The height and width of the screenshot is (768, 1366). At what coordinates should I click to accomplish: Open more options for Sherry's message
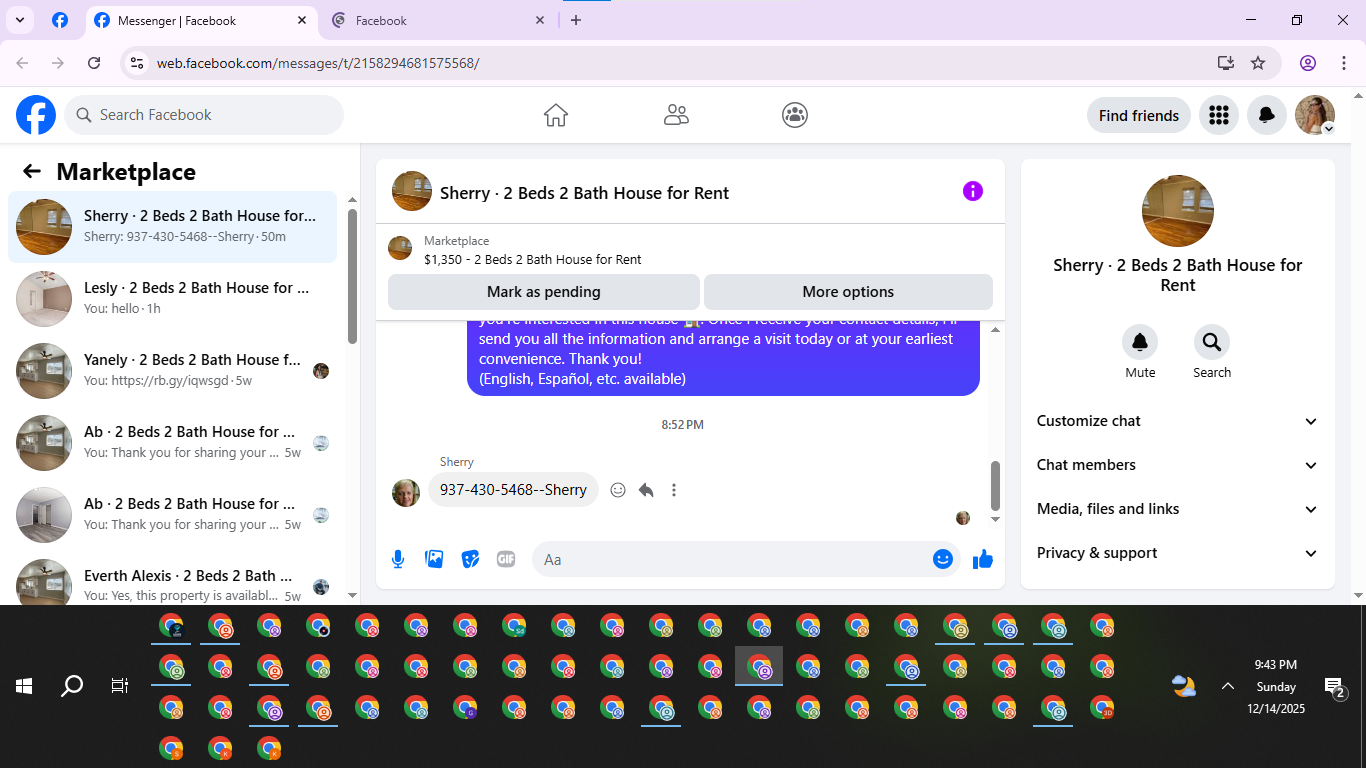(674, 490)
